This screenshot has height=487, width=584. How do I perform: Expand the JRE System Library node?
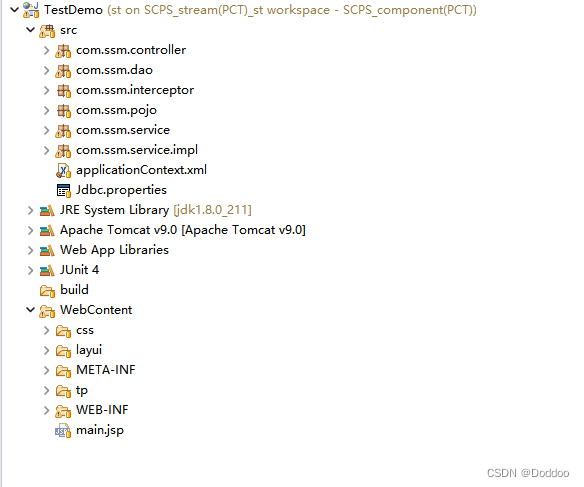[x=30, y=210]
